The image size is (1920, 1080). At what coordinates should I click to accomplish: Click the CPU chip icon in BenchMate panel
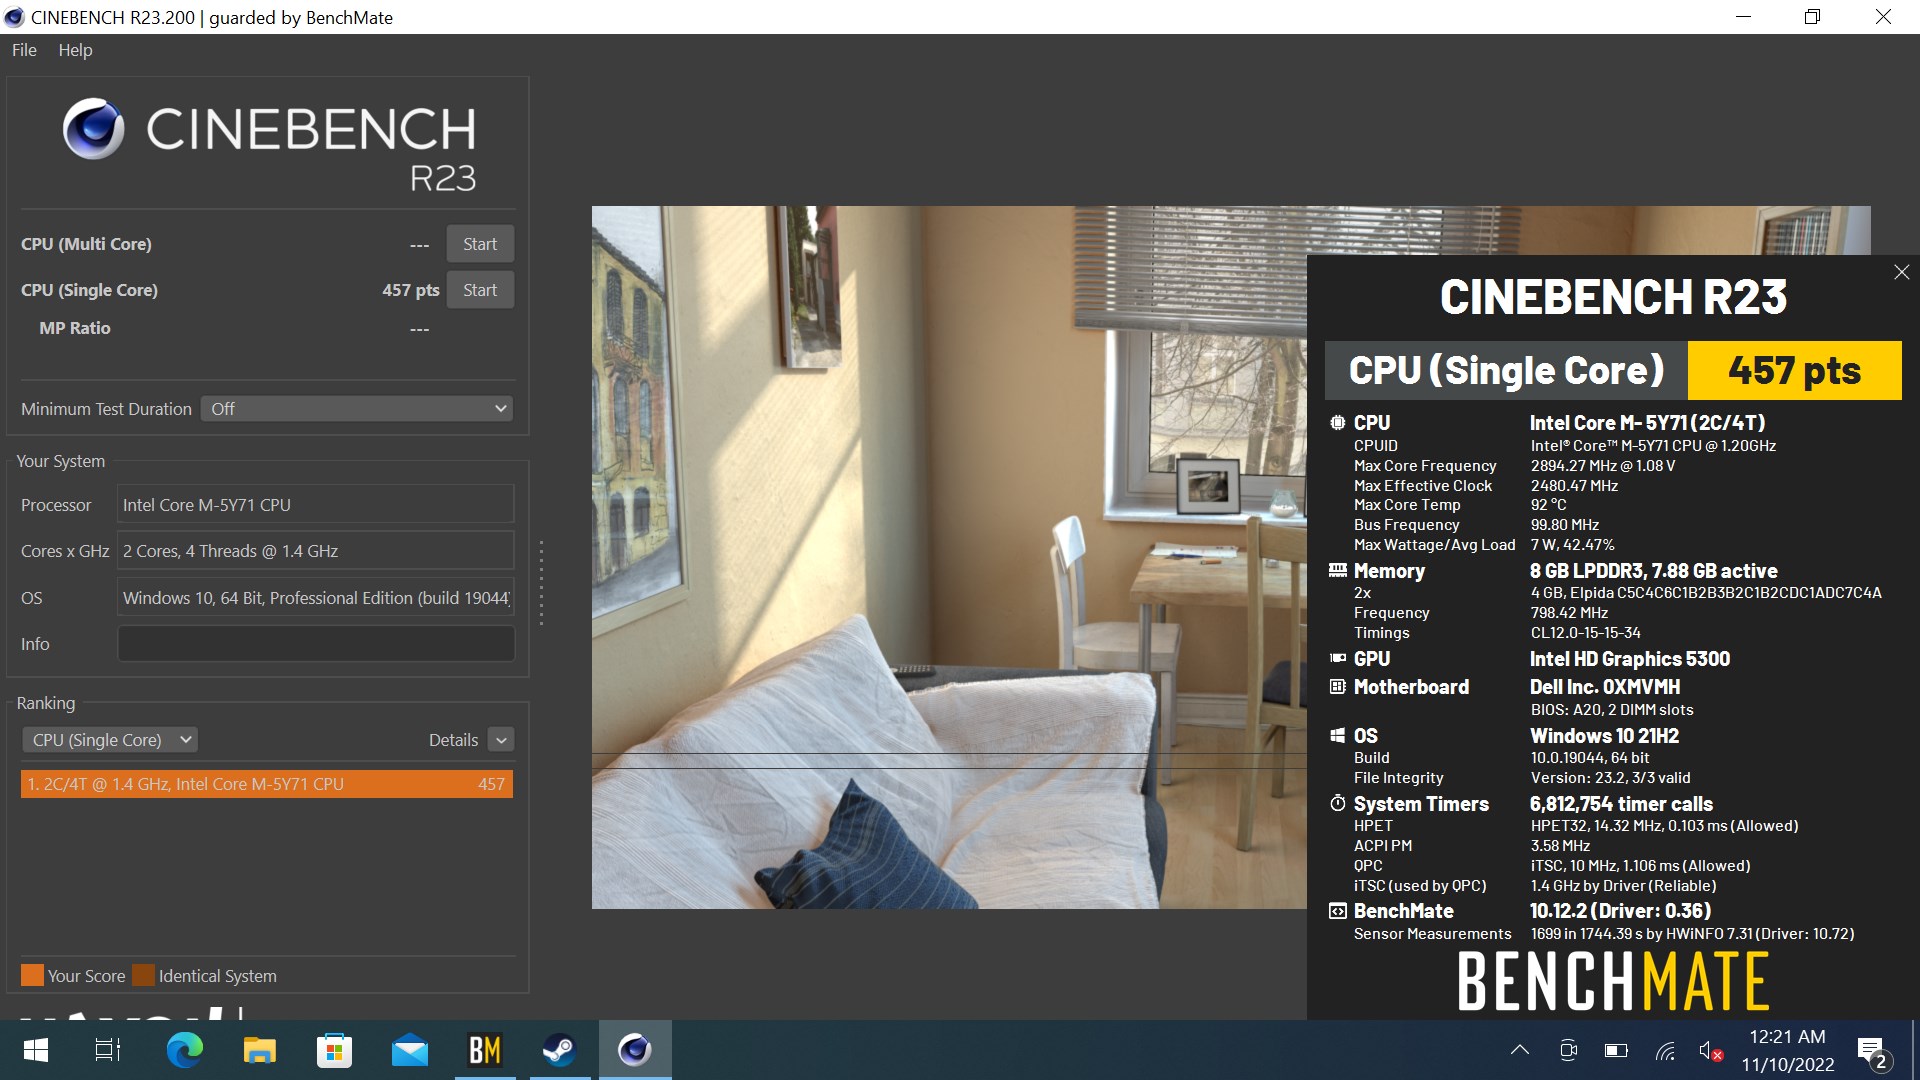point(1337,423)
